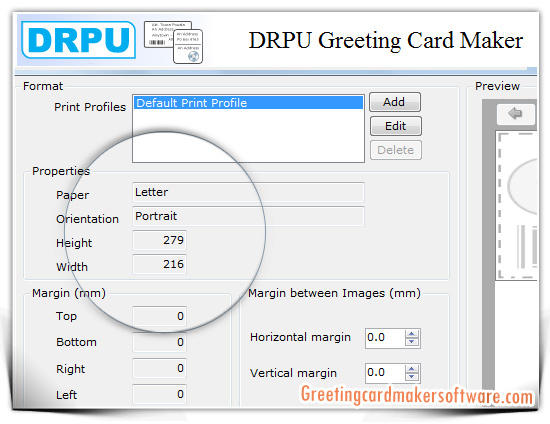Click the Delete profile button
Viewport: 550px width, 424px height.
click(x=396, y=150)
